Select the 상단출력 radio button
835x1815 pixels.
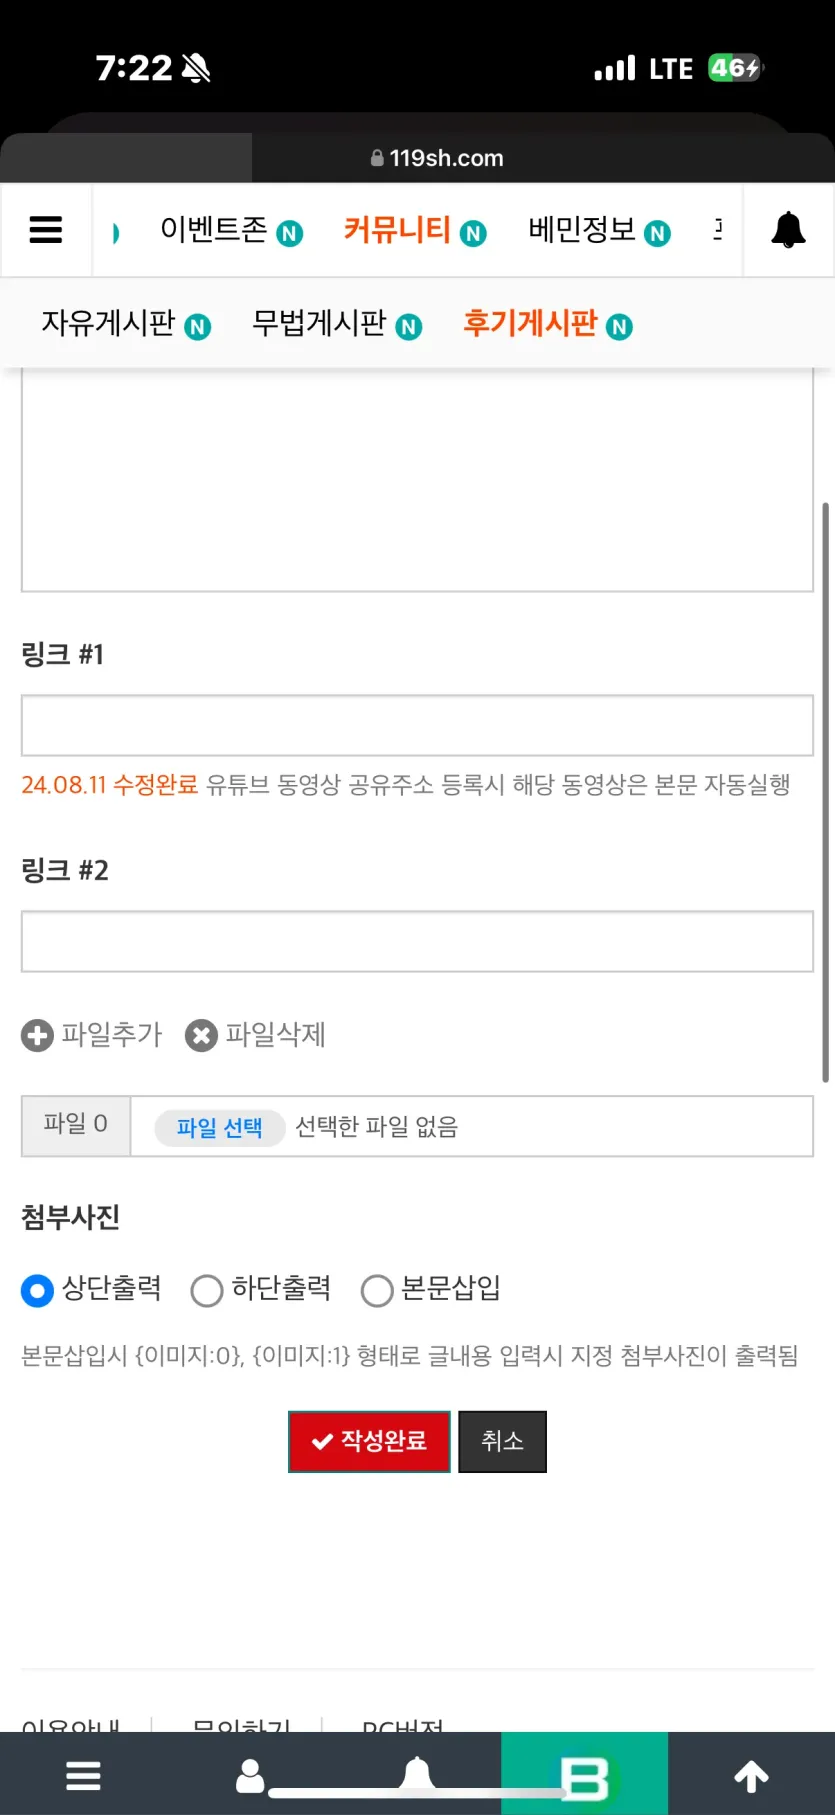[38, 1290]
